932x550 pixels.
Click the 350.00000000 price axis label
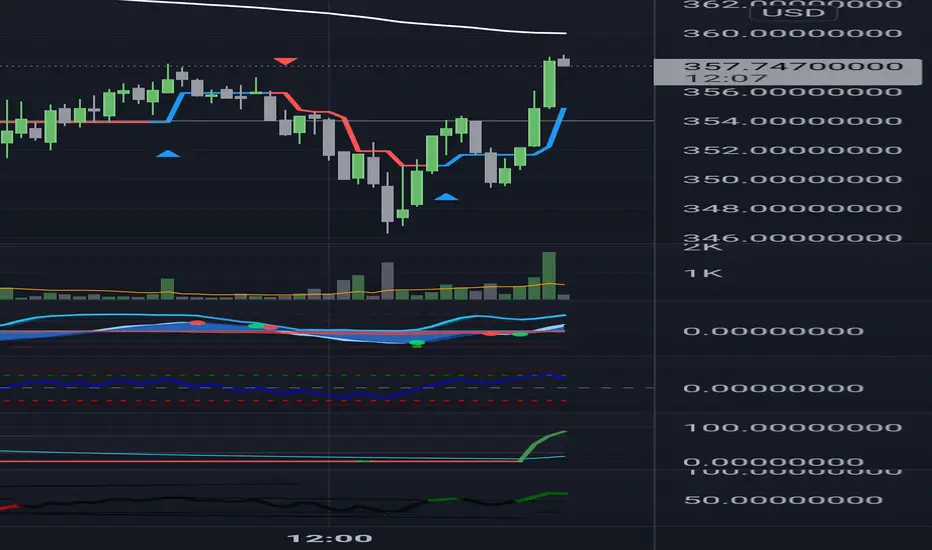(793, 180)
